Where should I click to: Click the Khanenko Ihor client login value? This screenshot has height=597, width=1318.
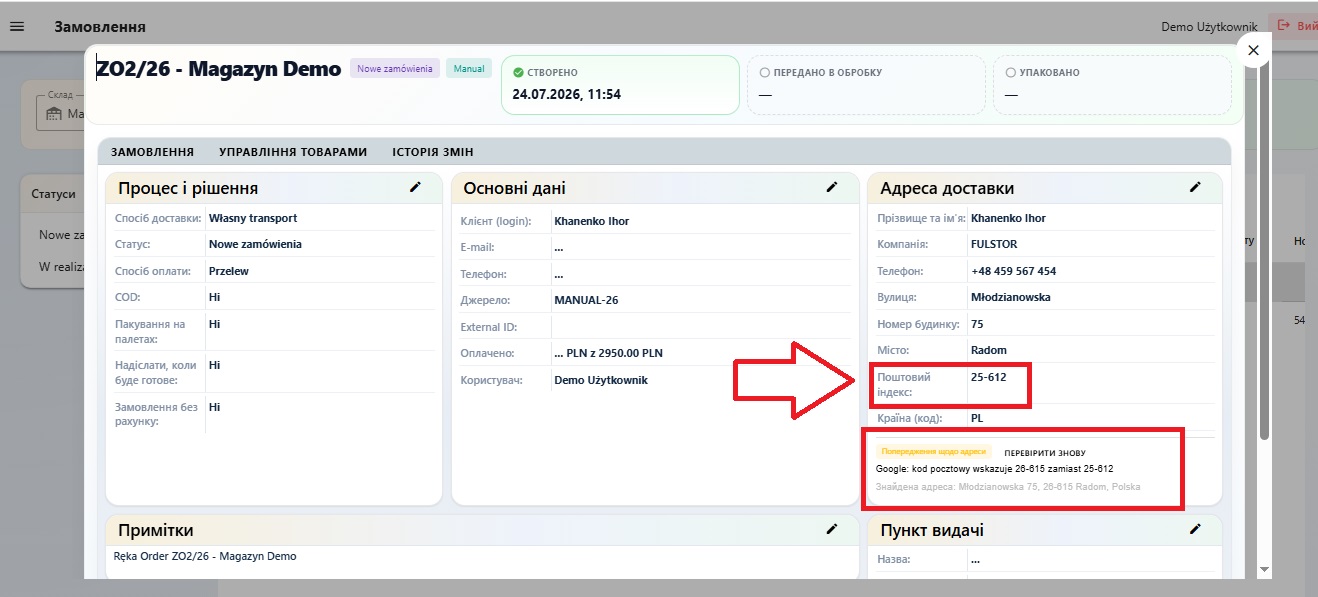pos(592,221)
